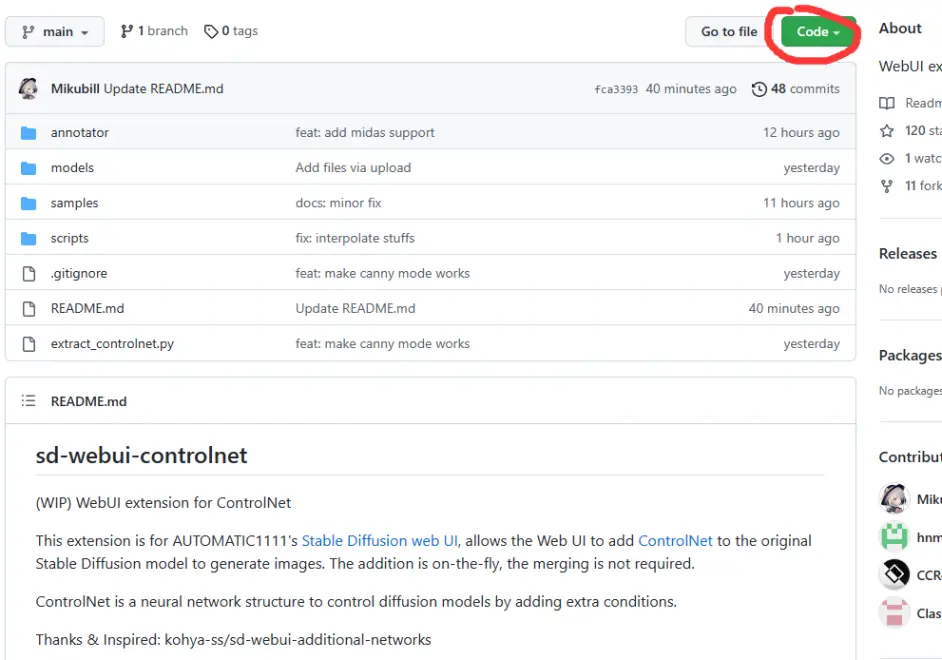Open the scripts folder
The width and height of the screenshot is (942, 660).
[x=70, y=238]
